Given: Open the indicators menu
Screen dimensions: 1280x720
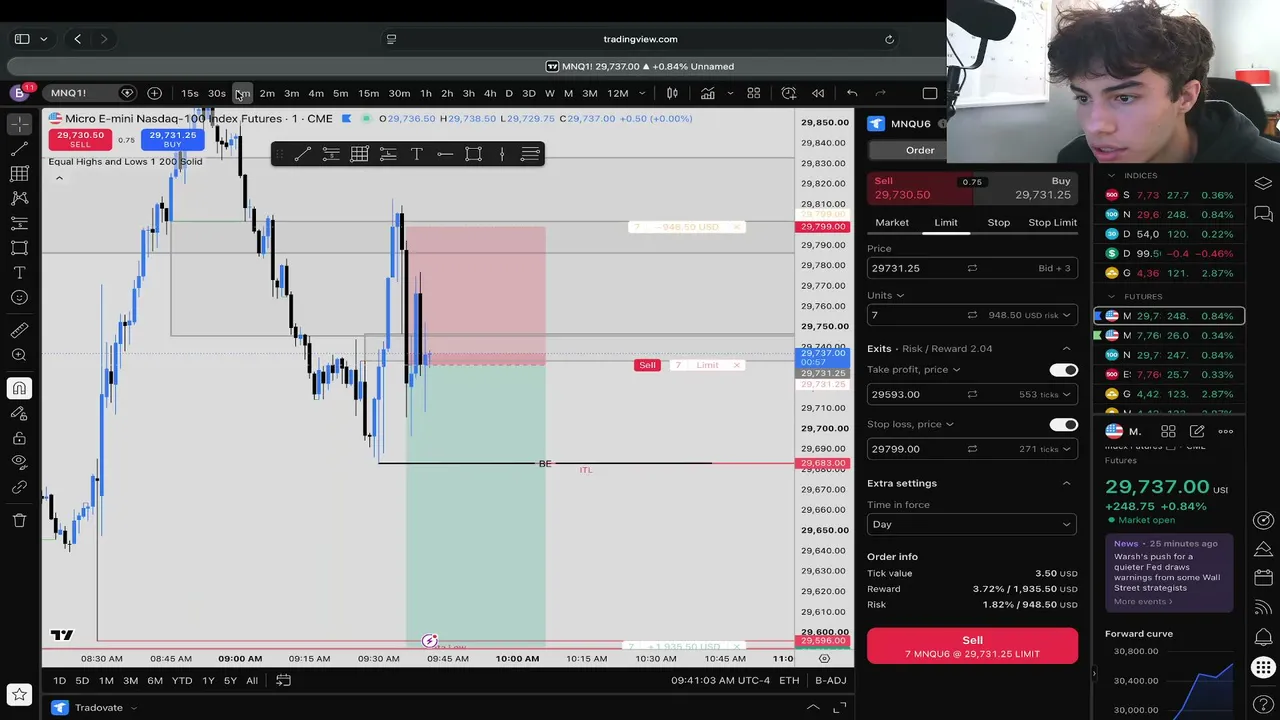Looking at the screenshot, I should (x=707, y=93).
